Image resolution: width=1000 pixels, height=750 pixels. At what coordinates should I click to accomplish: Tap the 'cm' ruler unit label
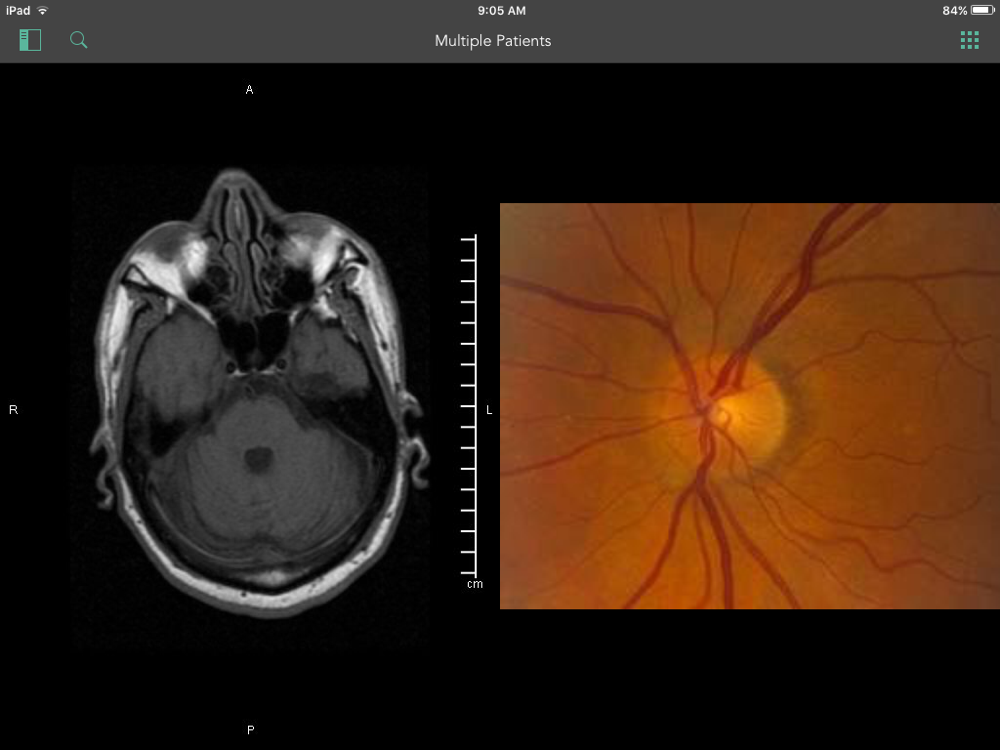(475, 584)
